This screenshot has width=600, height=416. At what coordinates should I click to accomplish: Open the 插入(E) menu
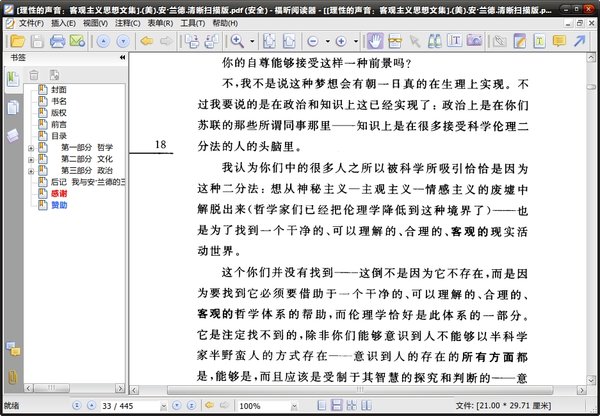click(x=63, y=23)
